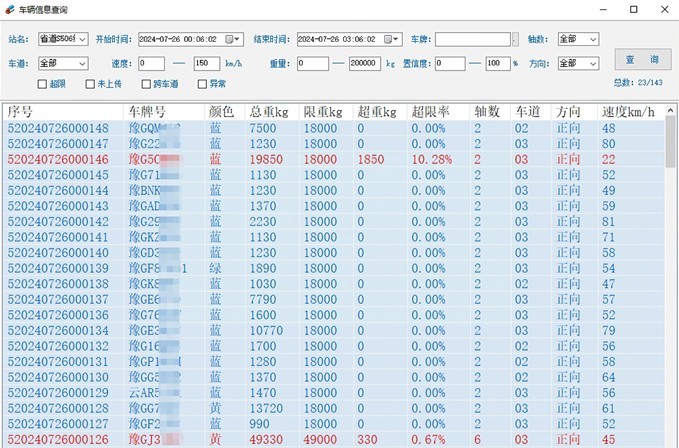This screenshot has height=448, width=679.
Task: Check the 异常 abnormal checkbox
Action: pyautogui.click(x=202, y=84)
